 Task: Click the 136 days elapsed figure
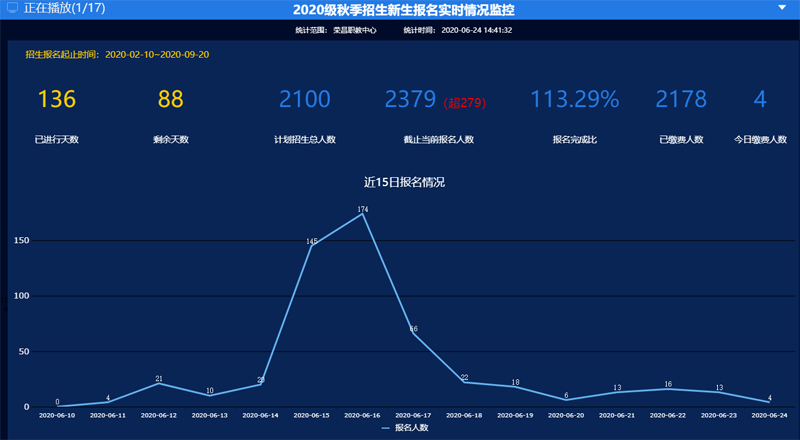tap(56, 99)
